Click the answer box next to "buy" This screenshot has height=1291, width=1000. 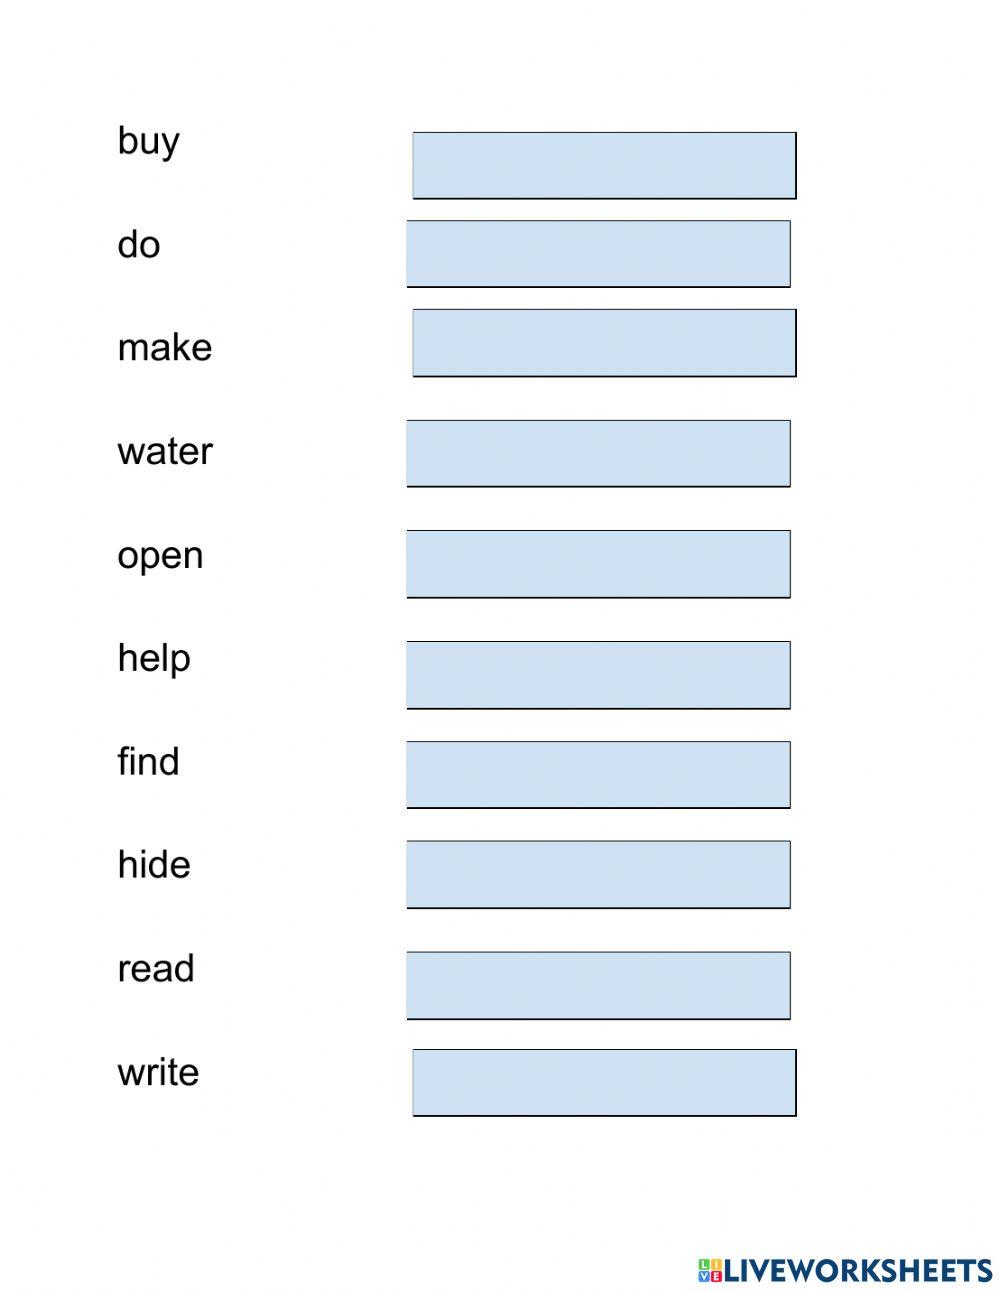coord(604,165)
